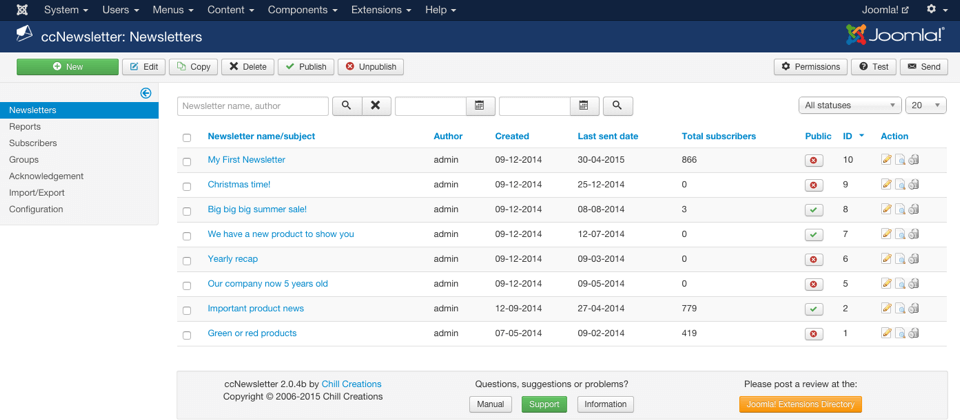960x420 pixels.
Task: Open the Joomla! site link at top right
Action: (885, 10)
